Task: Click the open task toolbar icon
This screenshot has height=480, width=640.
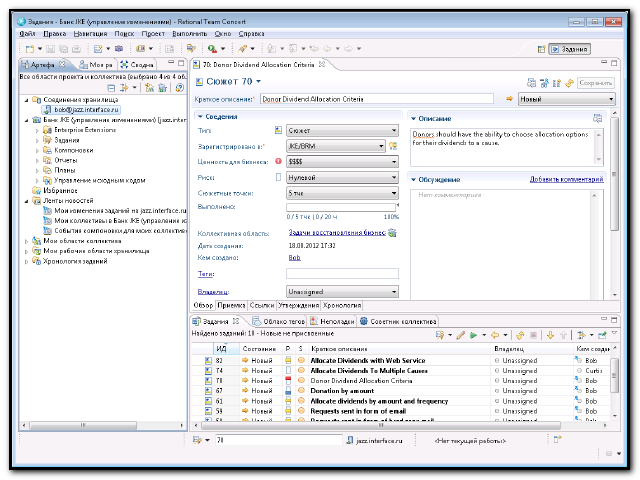Action: pos(191,49)
